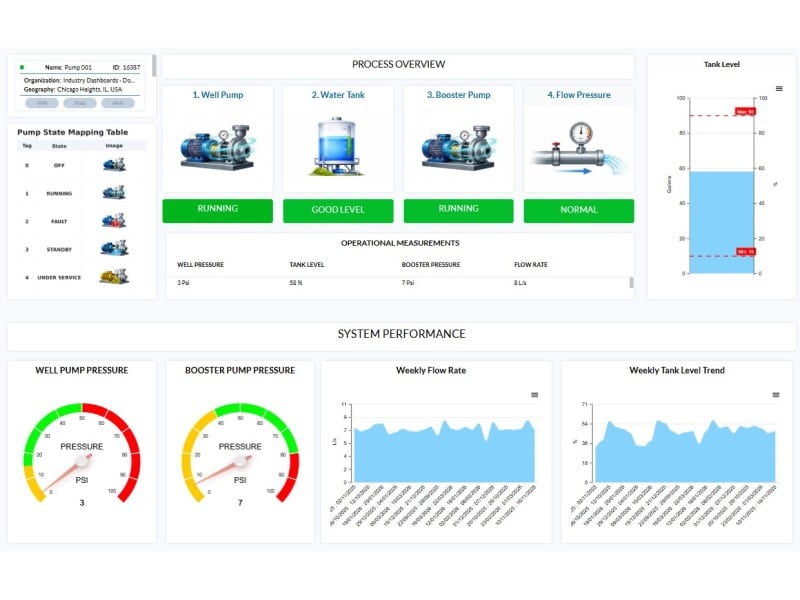Screen dimensions: 800x600
Task: Select the UNDER SERVICE yellow pump icon
Action: 114,276
